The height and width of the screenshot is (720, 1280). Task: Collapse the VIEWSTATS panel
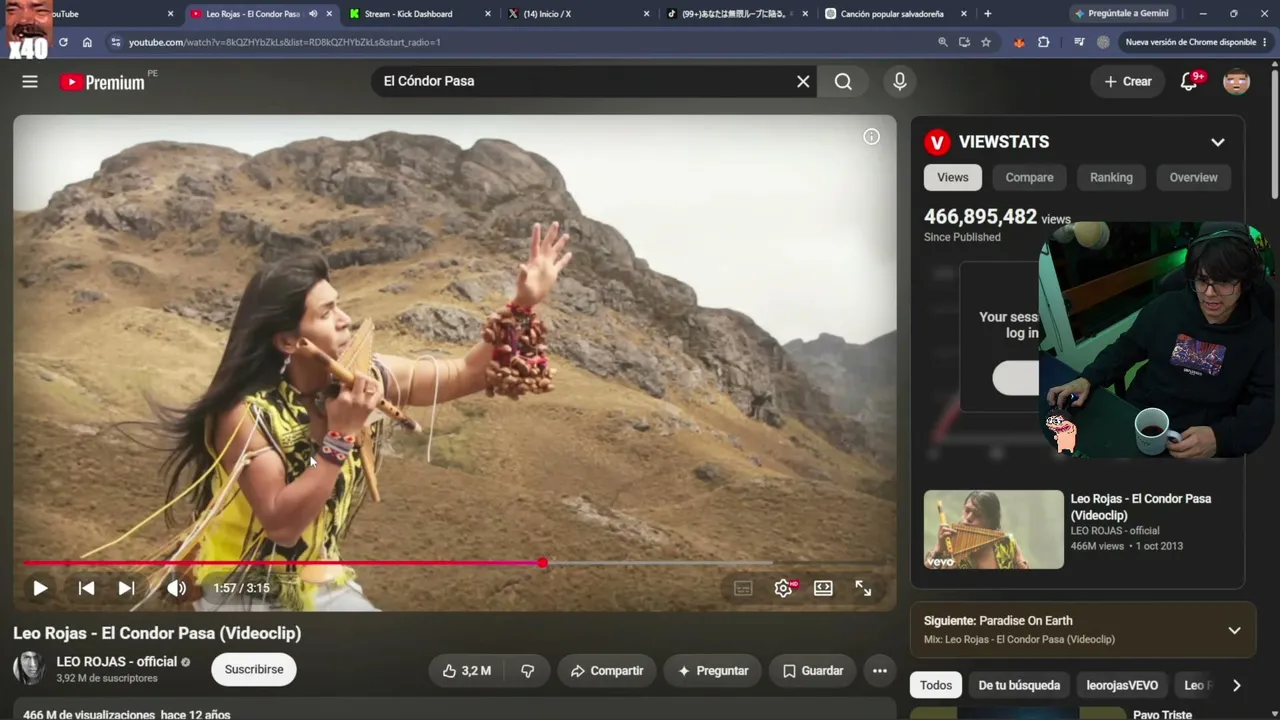click(x=1218, y=142)
